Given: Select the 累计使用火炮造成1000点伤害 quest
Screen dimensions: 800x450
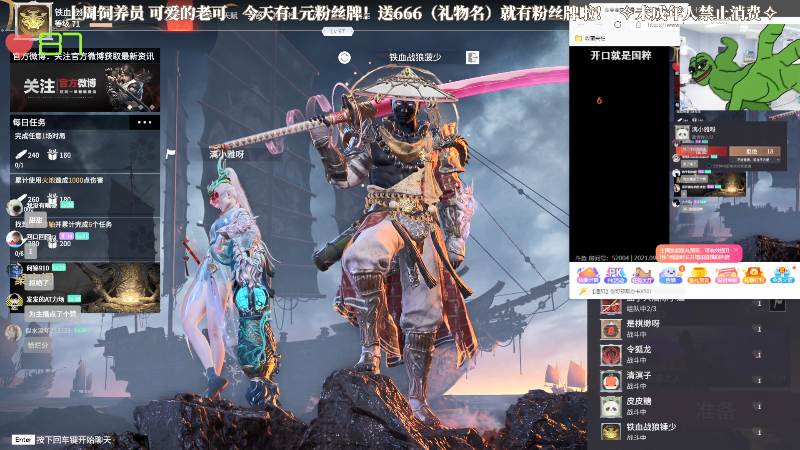Looking at the screenshot, I should tap(85, 194).
